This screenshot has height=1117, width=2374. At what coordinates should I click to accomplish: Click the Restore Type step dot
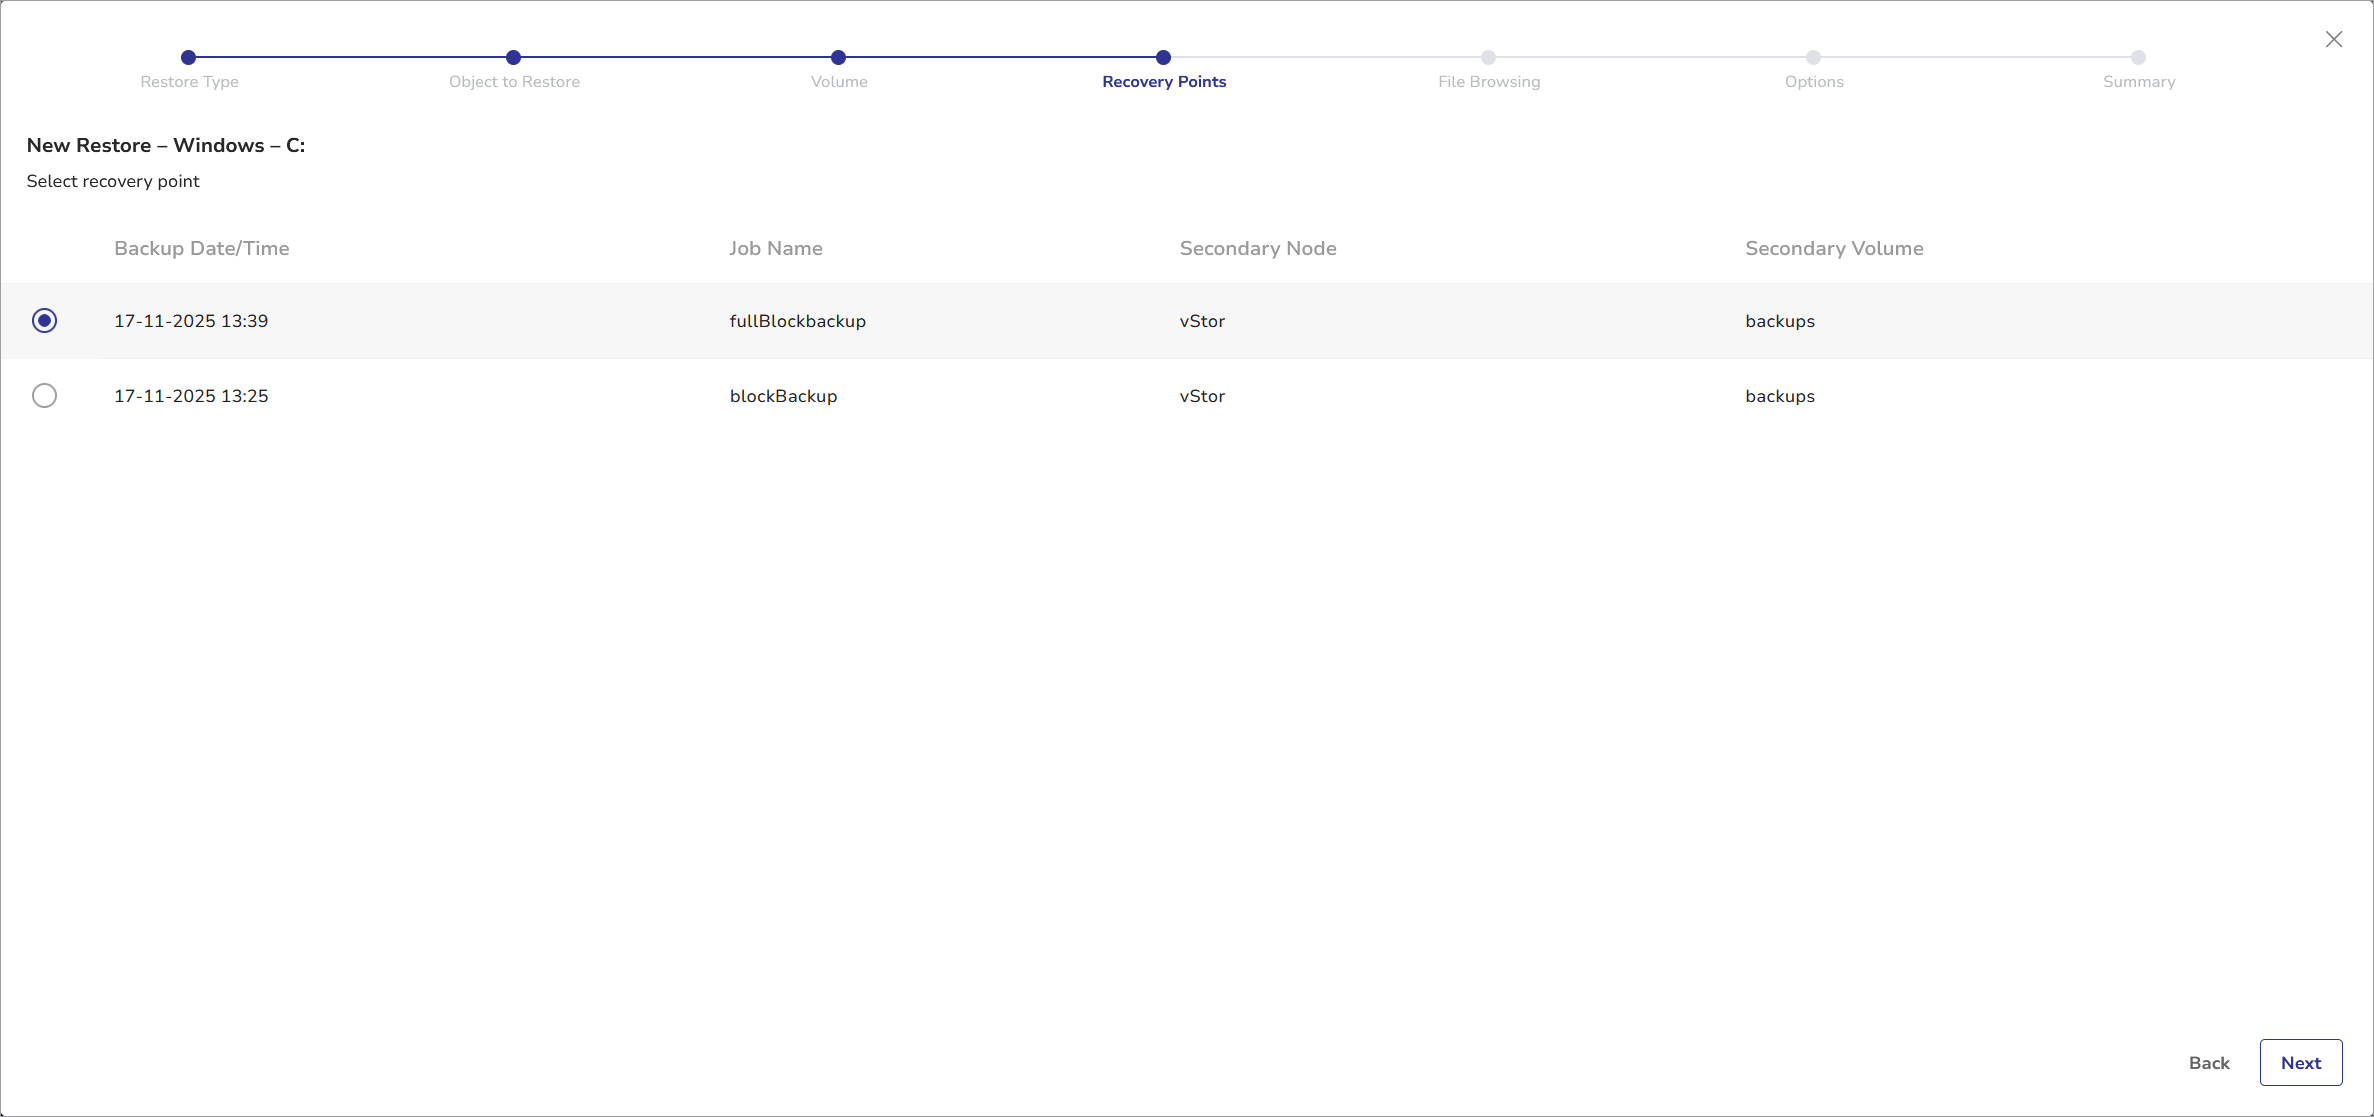click(x=188, y=57)
